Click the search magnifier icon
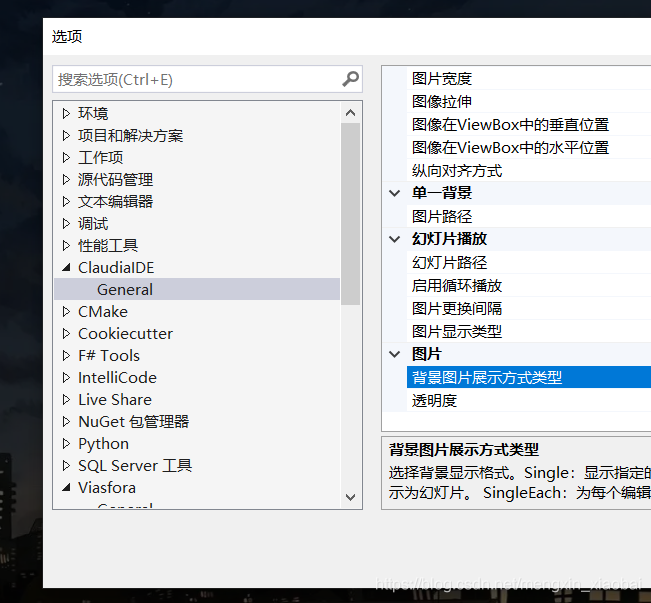This screenshot has width=651, height=603. pos(350,79)
